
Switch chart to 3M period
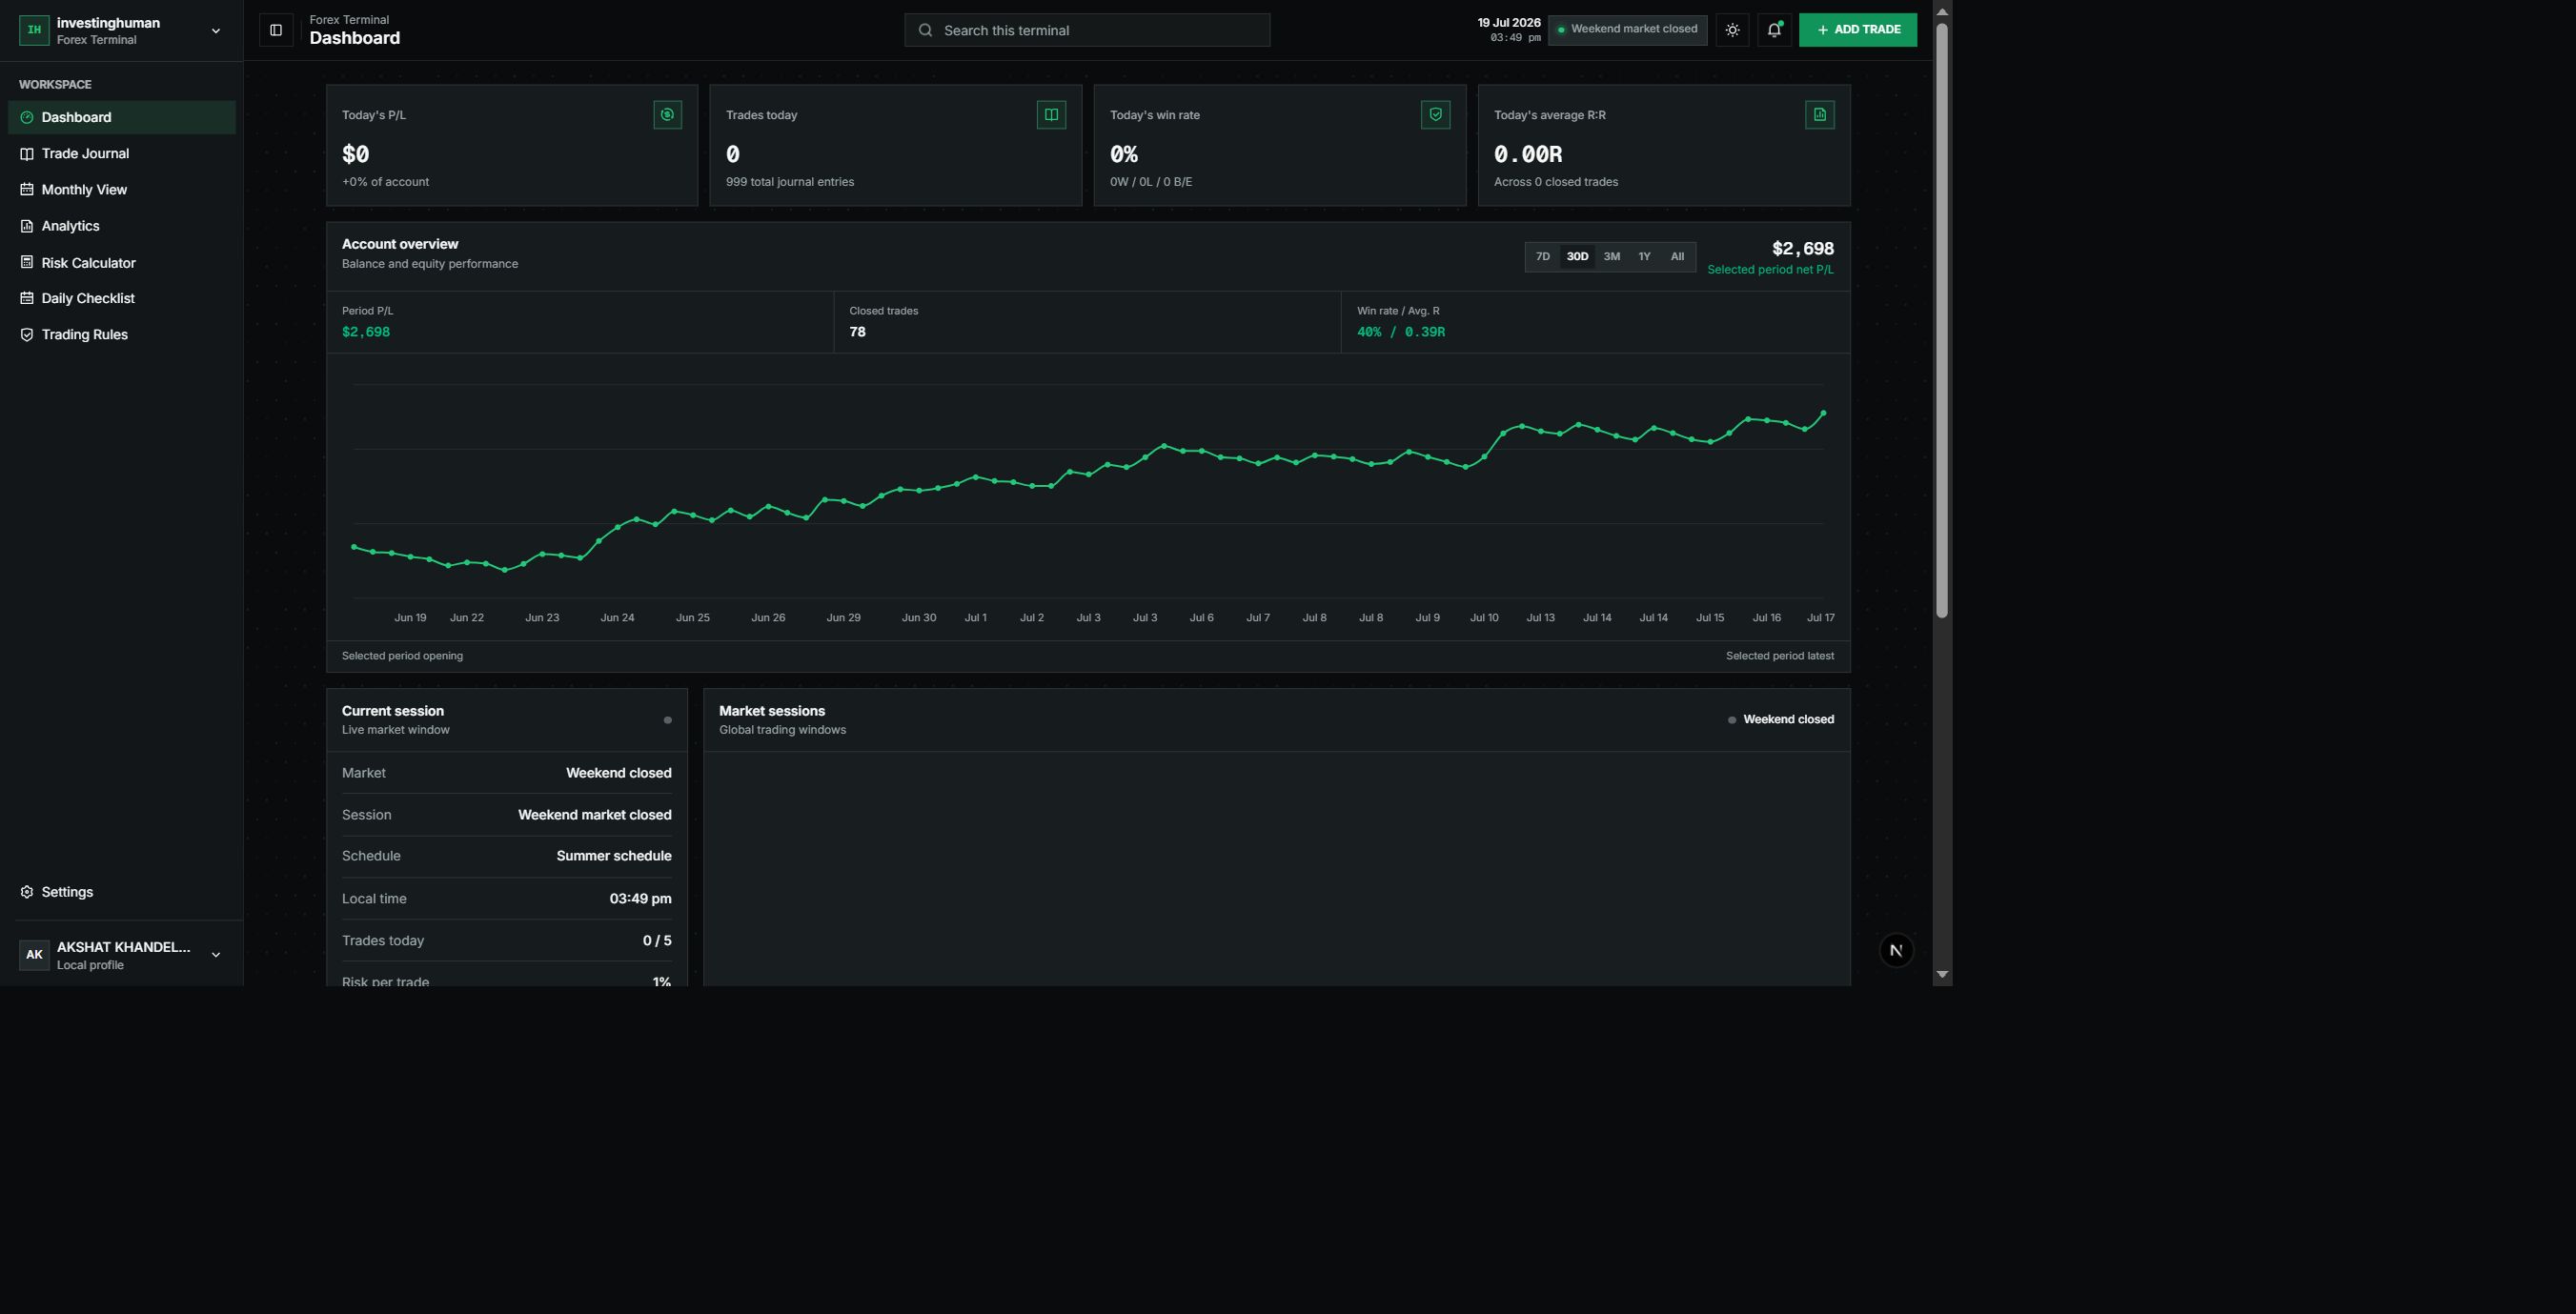coord(1612,257)
